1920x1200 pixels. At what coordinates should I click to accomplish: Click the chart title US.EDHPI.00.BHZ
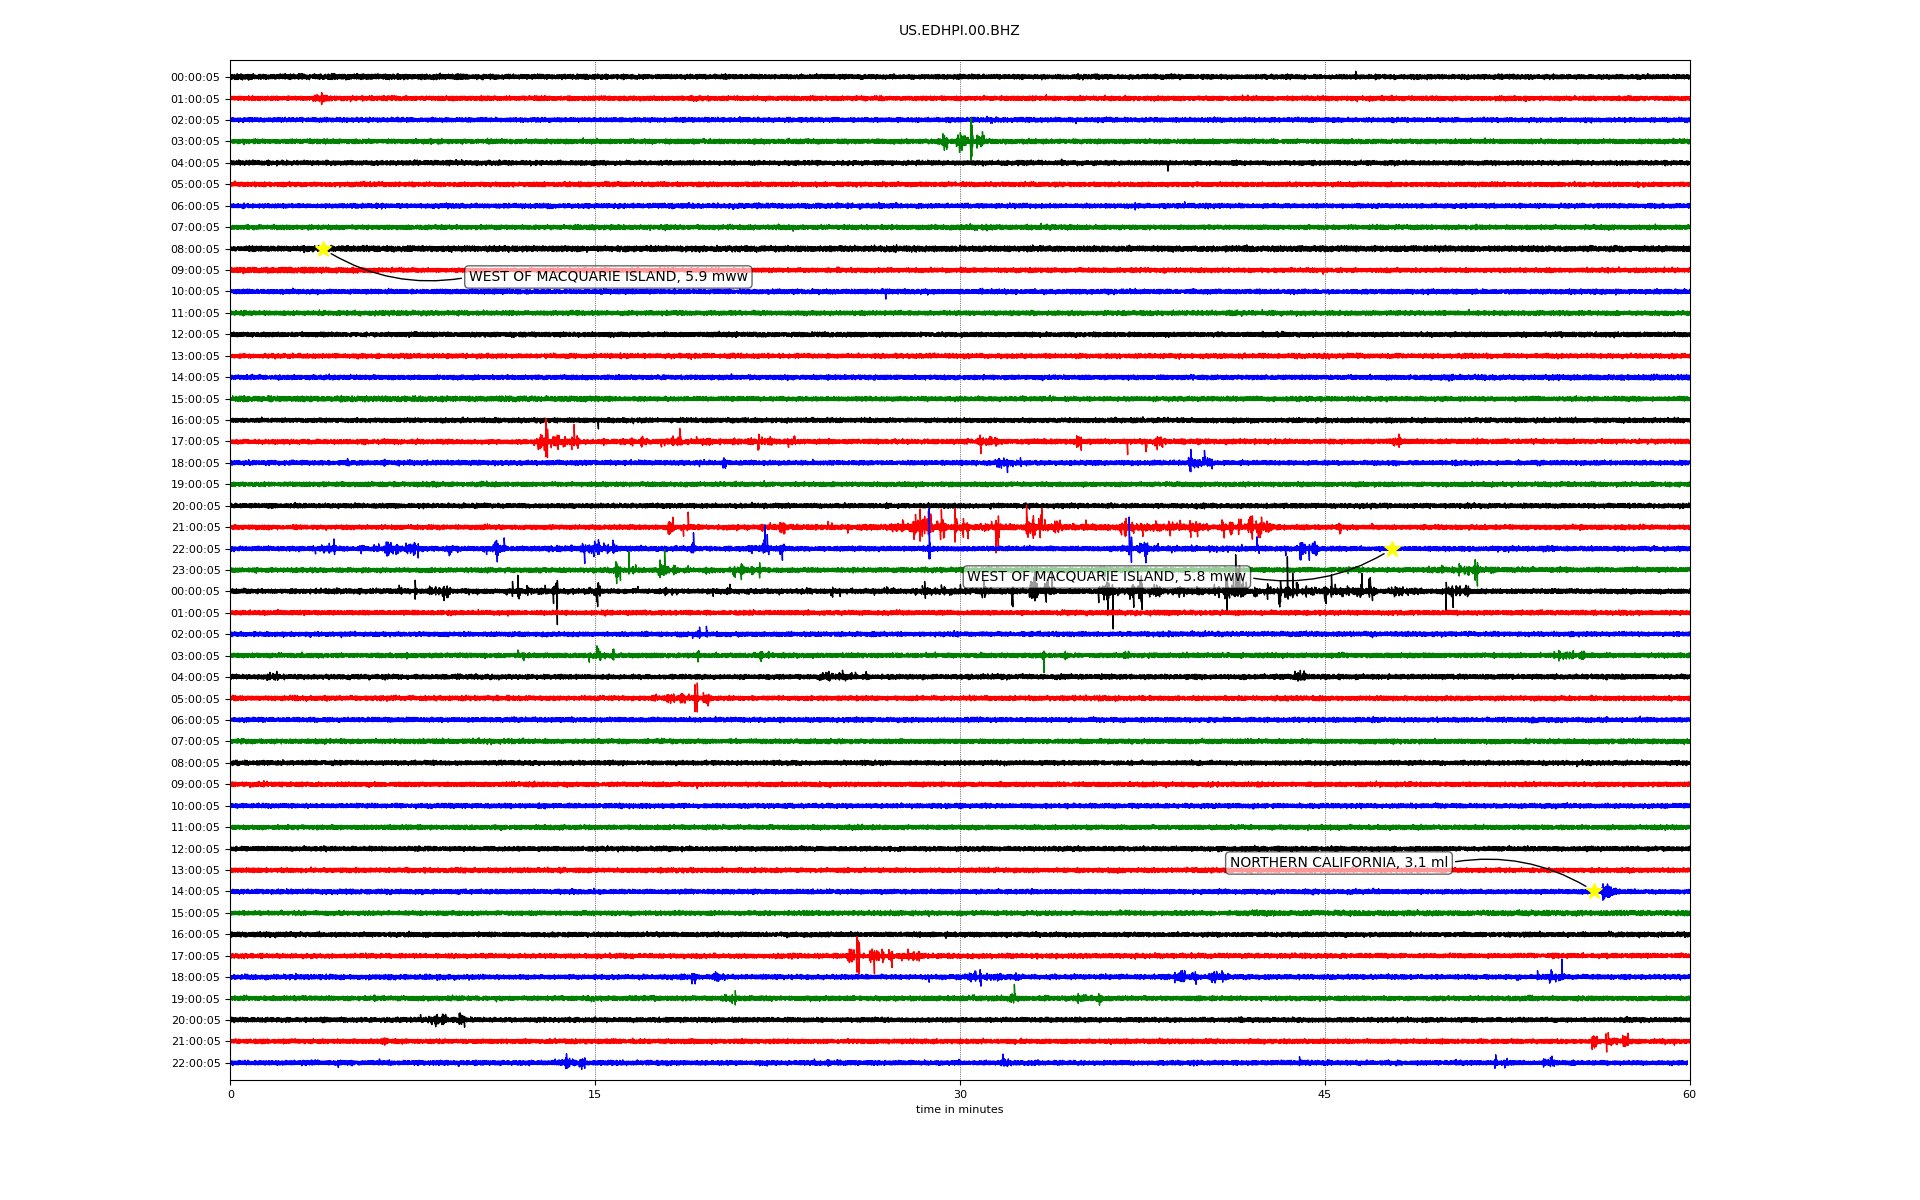tap(959, 31)
